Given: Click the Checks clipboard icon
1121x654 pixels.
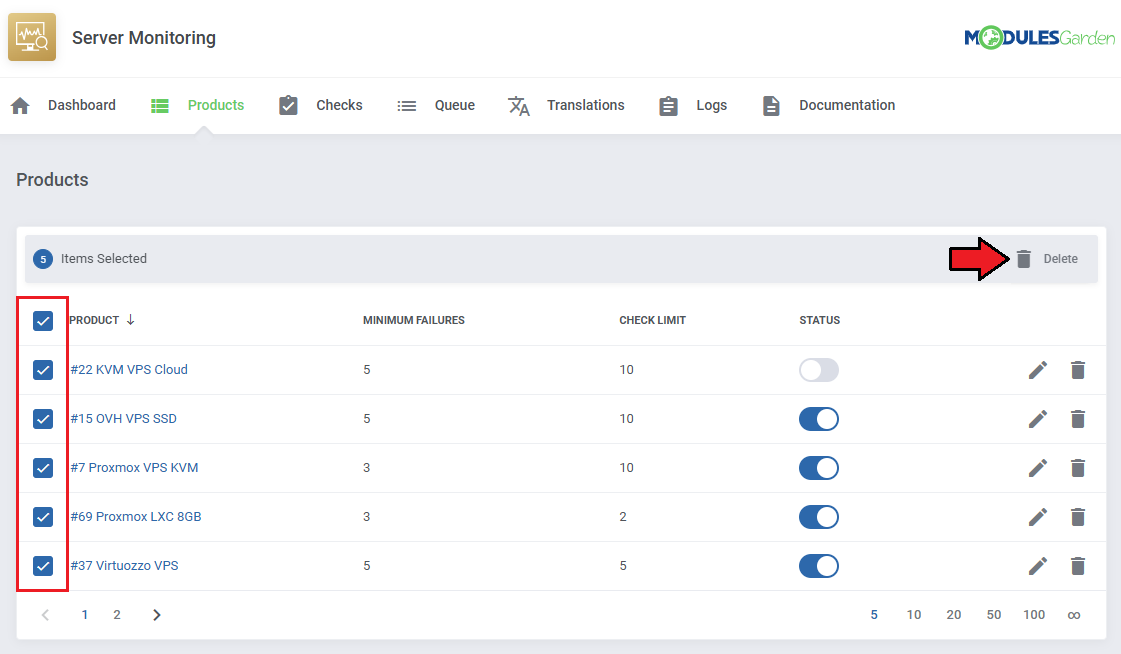Looking at the screenshot, I should point(288,105).
